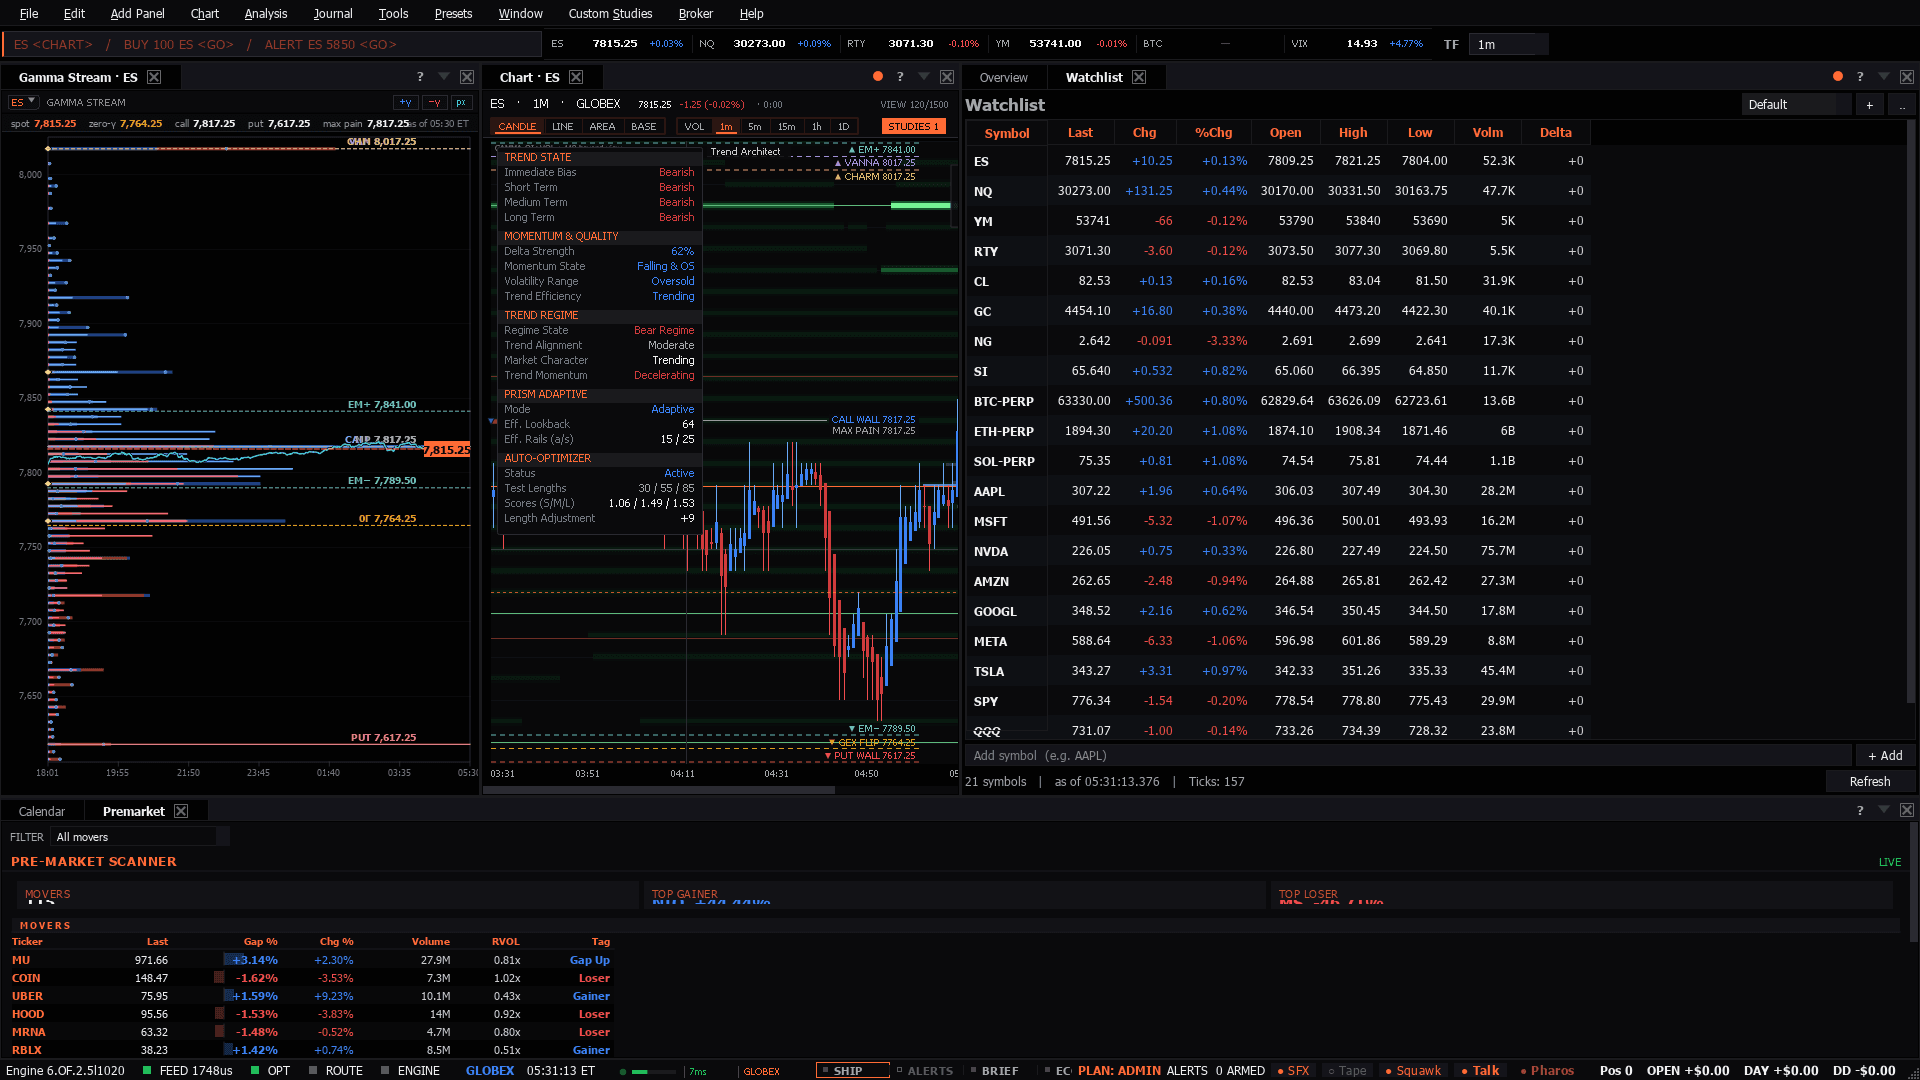
Task: Open help for the Watchlist panel
Action: click(1860, 77)
